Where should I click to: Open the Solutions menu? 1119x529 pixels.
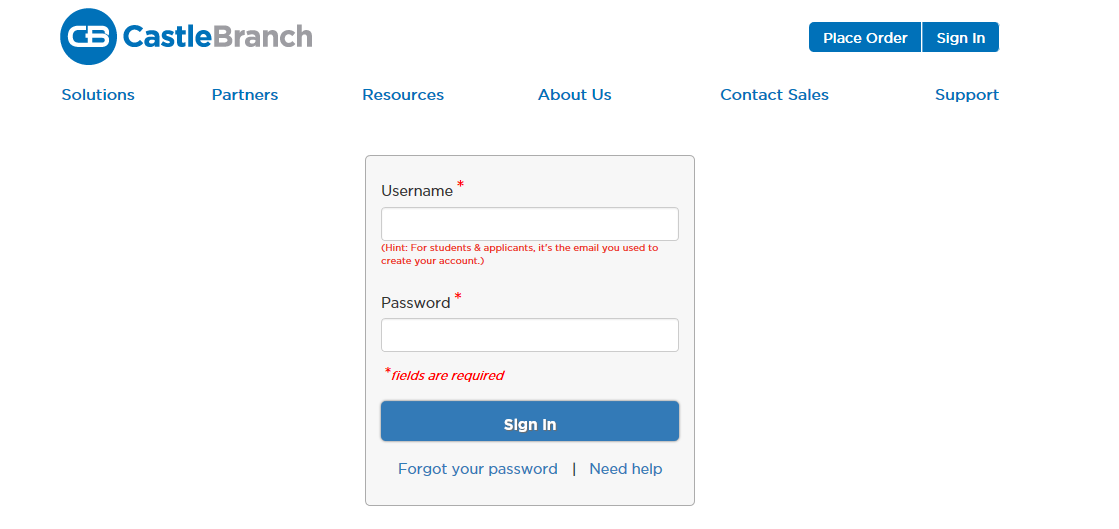pyautogui.click(x=98, y=95)
